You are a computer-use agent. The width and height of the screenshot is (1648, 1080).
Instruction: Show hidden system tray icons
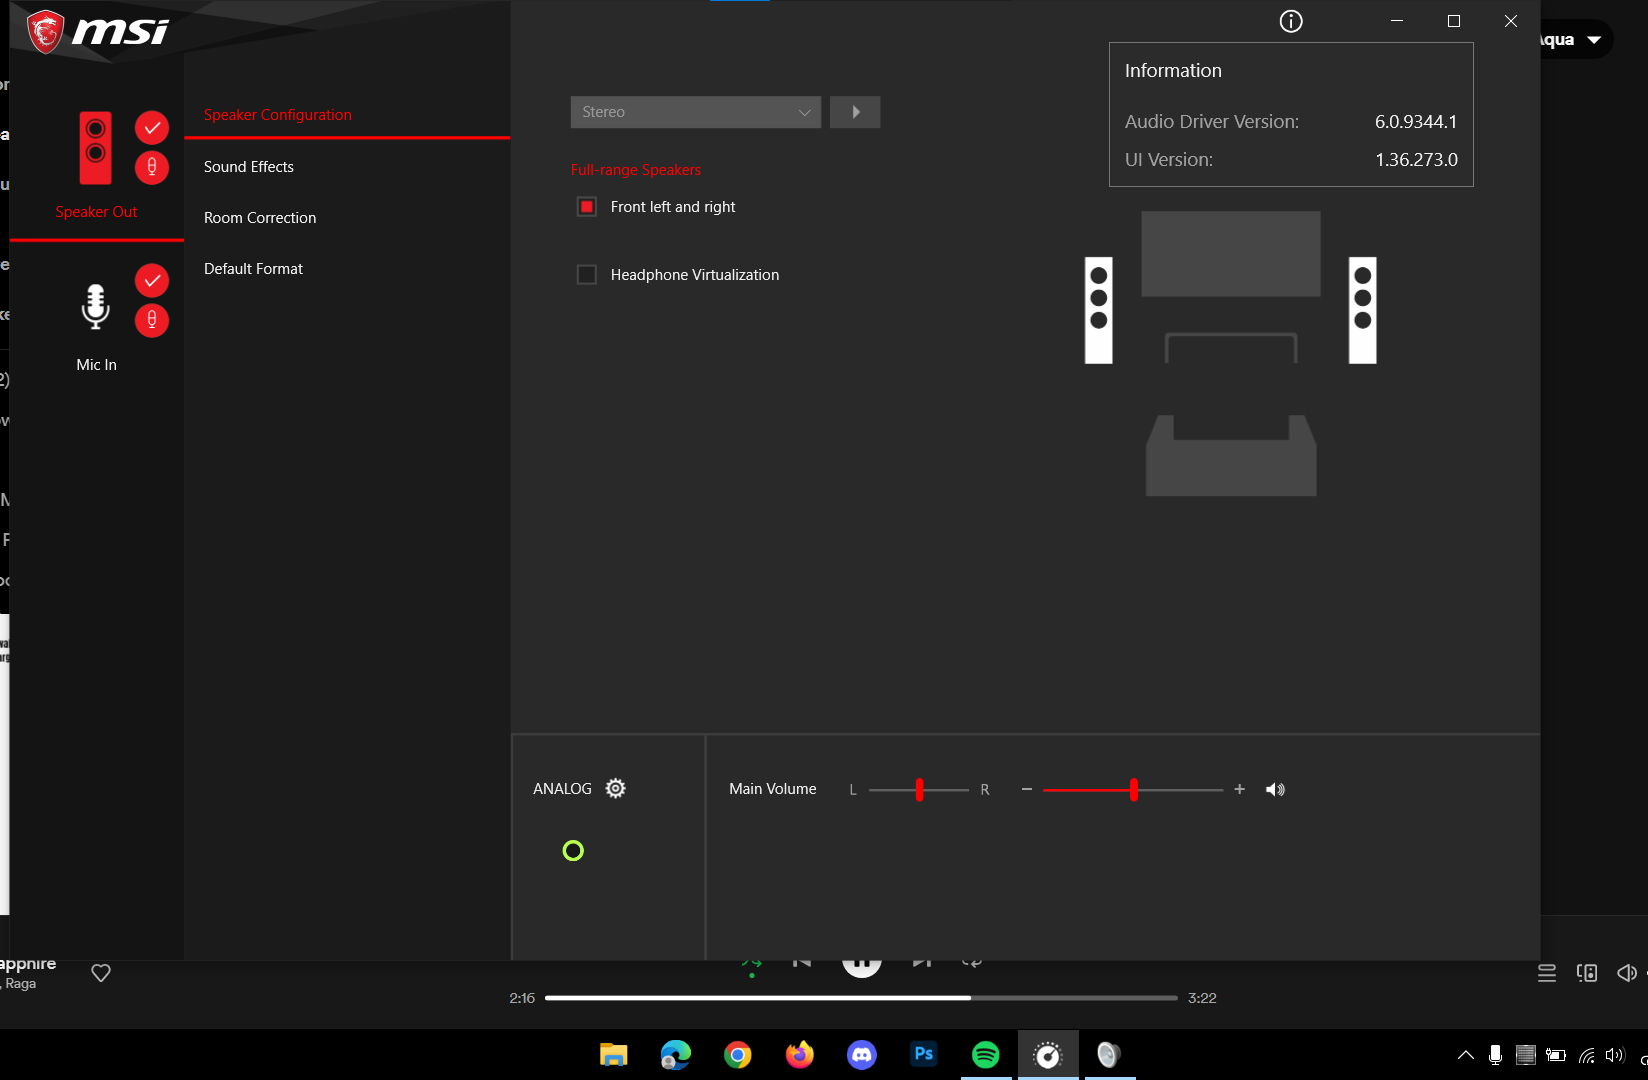1466,1055
